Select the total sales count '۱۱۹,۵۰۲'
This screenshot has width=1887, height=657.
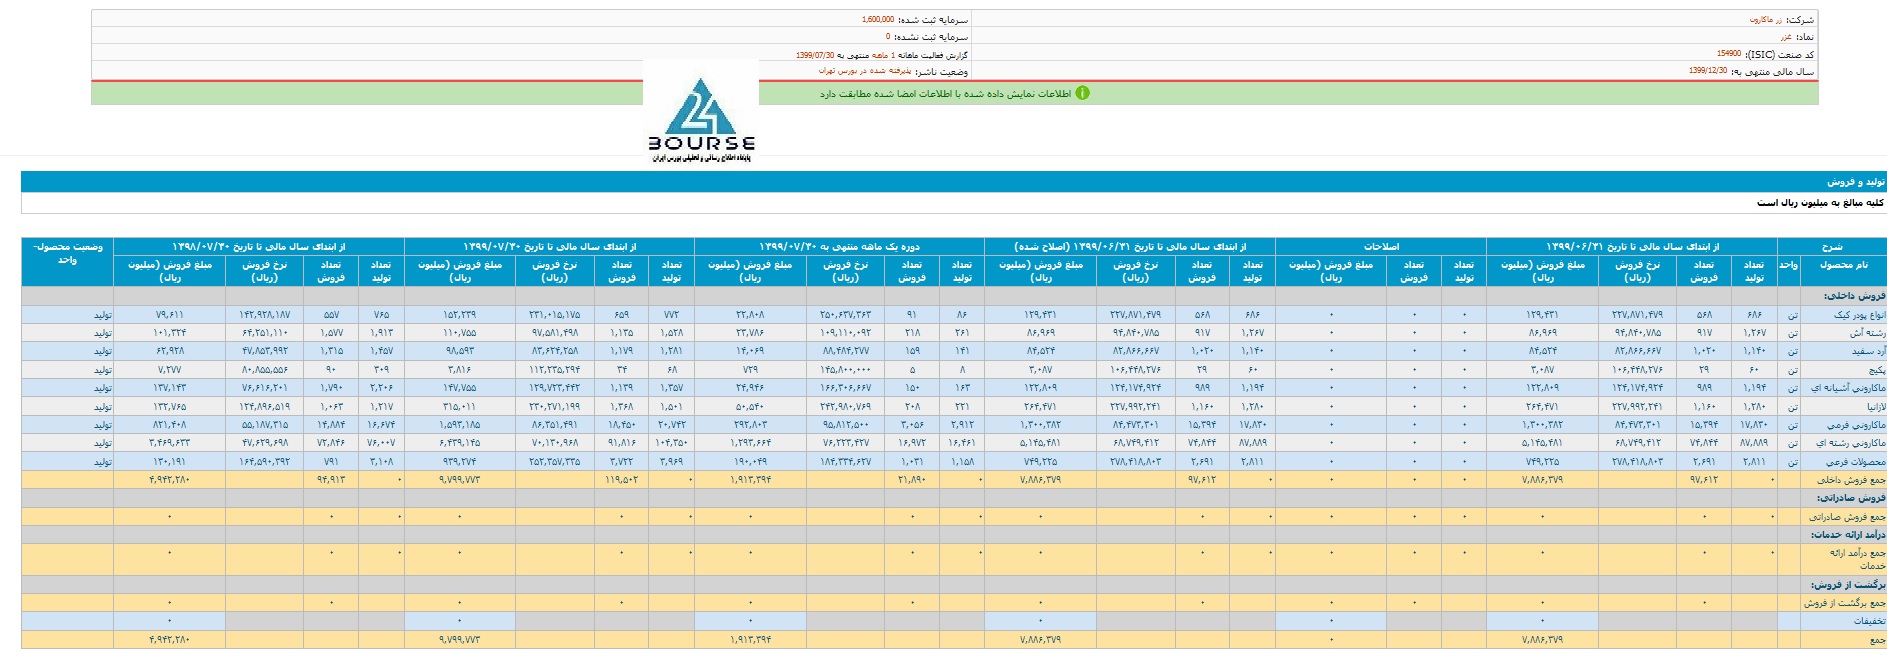(621, 480)
